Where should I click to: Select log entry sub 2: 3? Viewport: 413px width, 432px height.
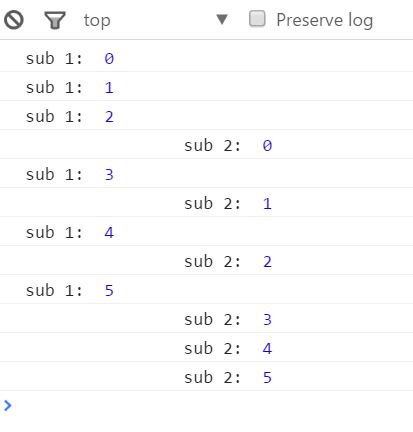[206, 319]
